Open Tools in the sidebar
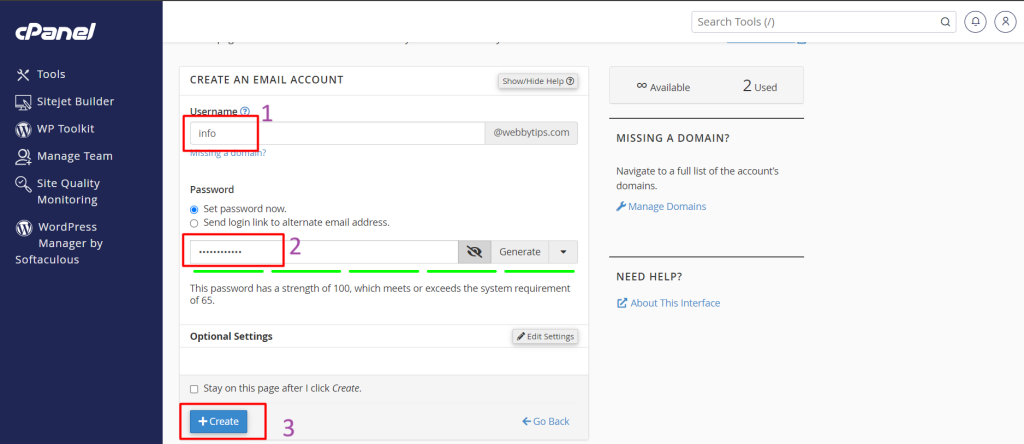 pyautogui.click(x=50, y=74)
